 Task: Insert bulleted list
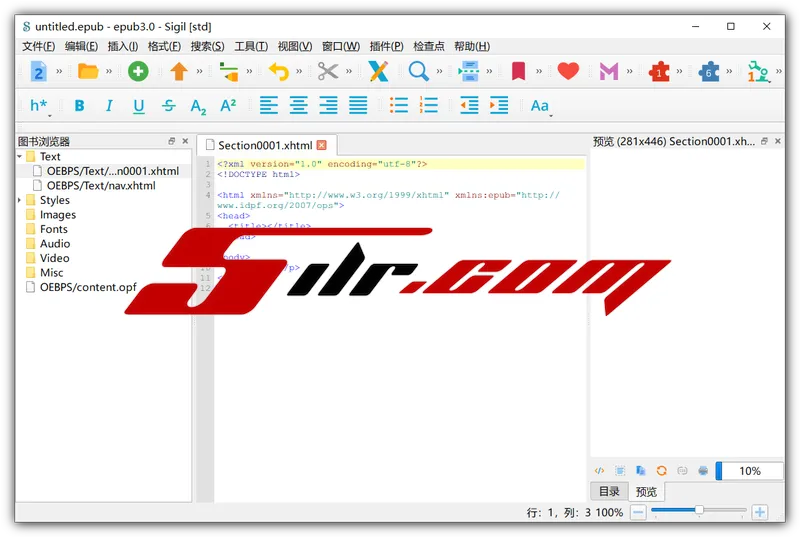coord(398,106)
